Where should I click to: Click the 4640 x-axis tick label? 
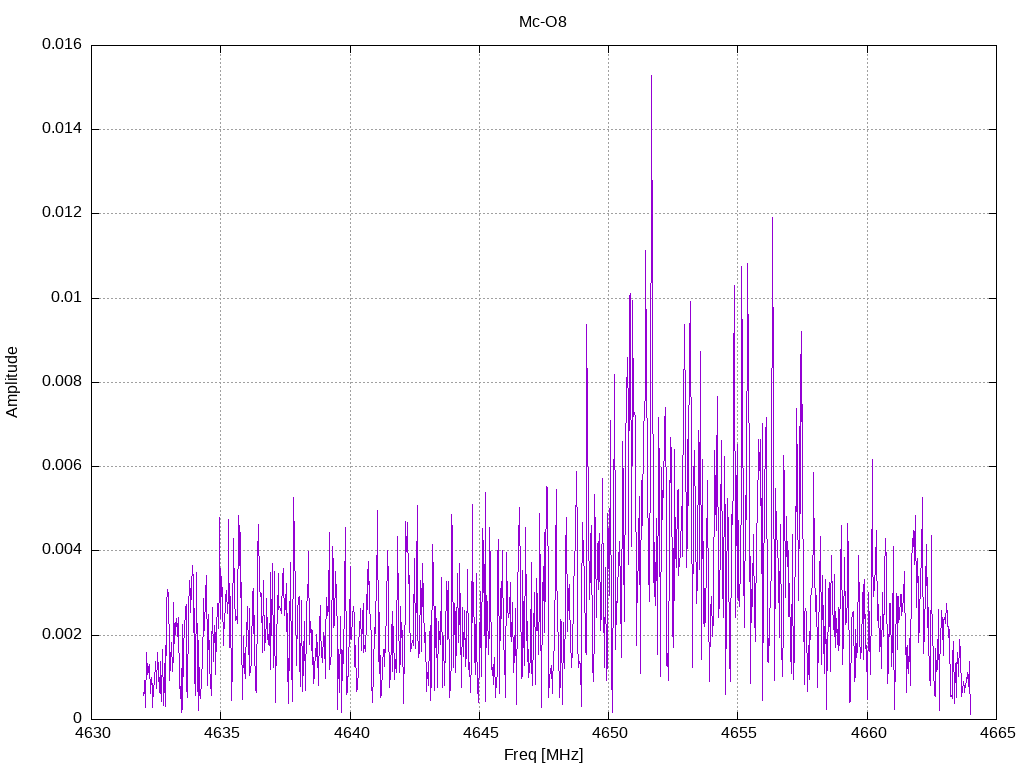pyautogui.click(x=350, y=732)
